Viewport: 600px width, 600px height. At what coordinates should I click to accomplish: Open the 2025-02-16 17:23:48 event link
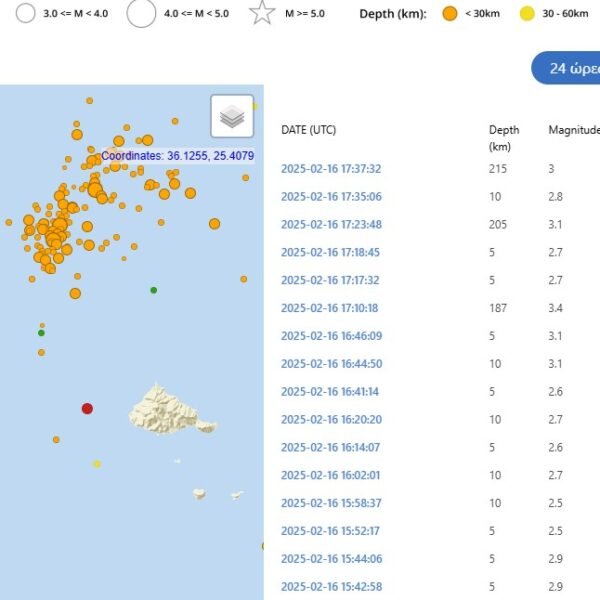(x=331, y=225)
